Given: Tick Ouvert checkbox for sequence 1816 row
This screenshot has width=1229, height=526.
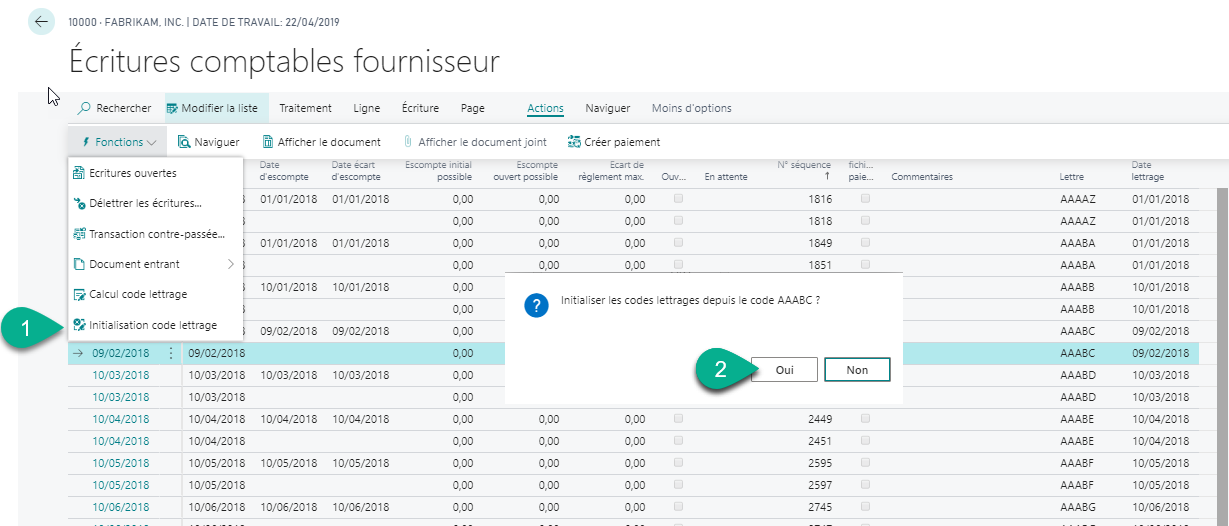Looking at the screenshot, I should tap(679, 199).
